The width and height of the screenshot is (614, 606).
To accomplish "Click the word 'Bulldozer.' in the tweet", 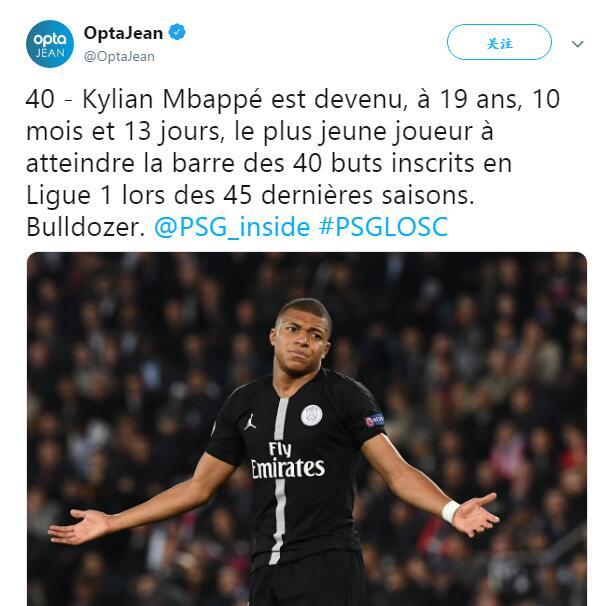I will [86, 227].
